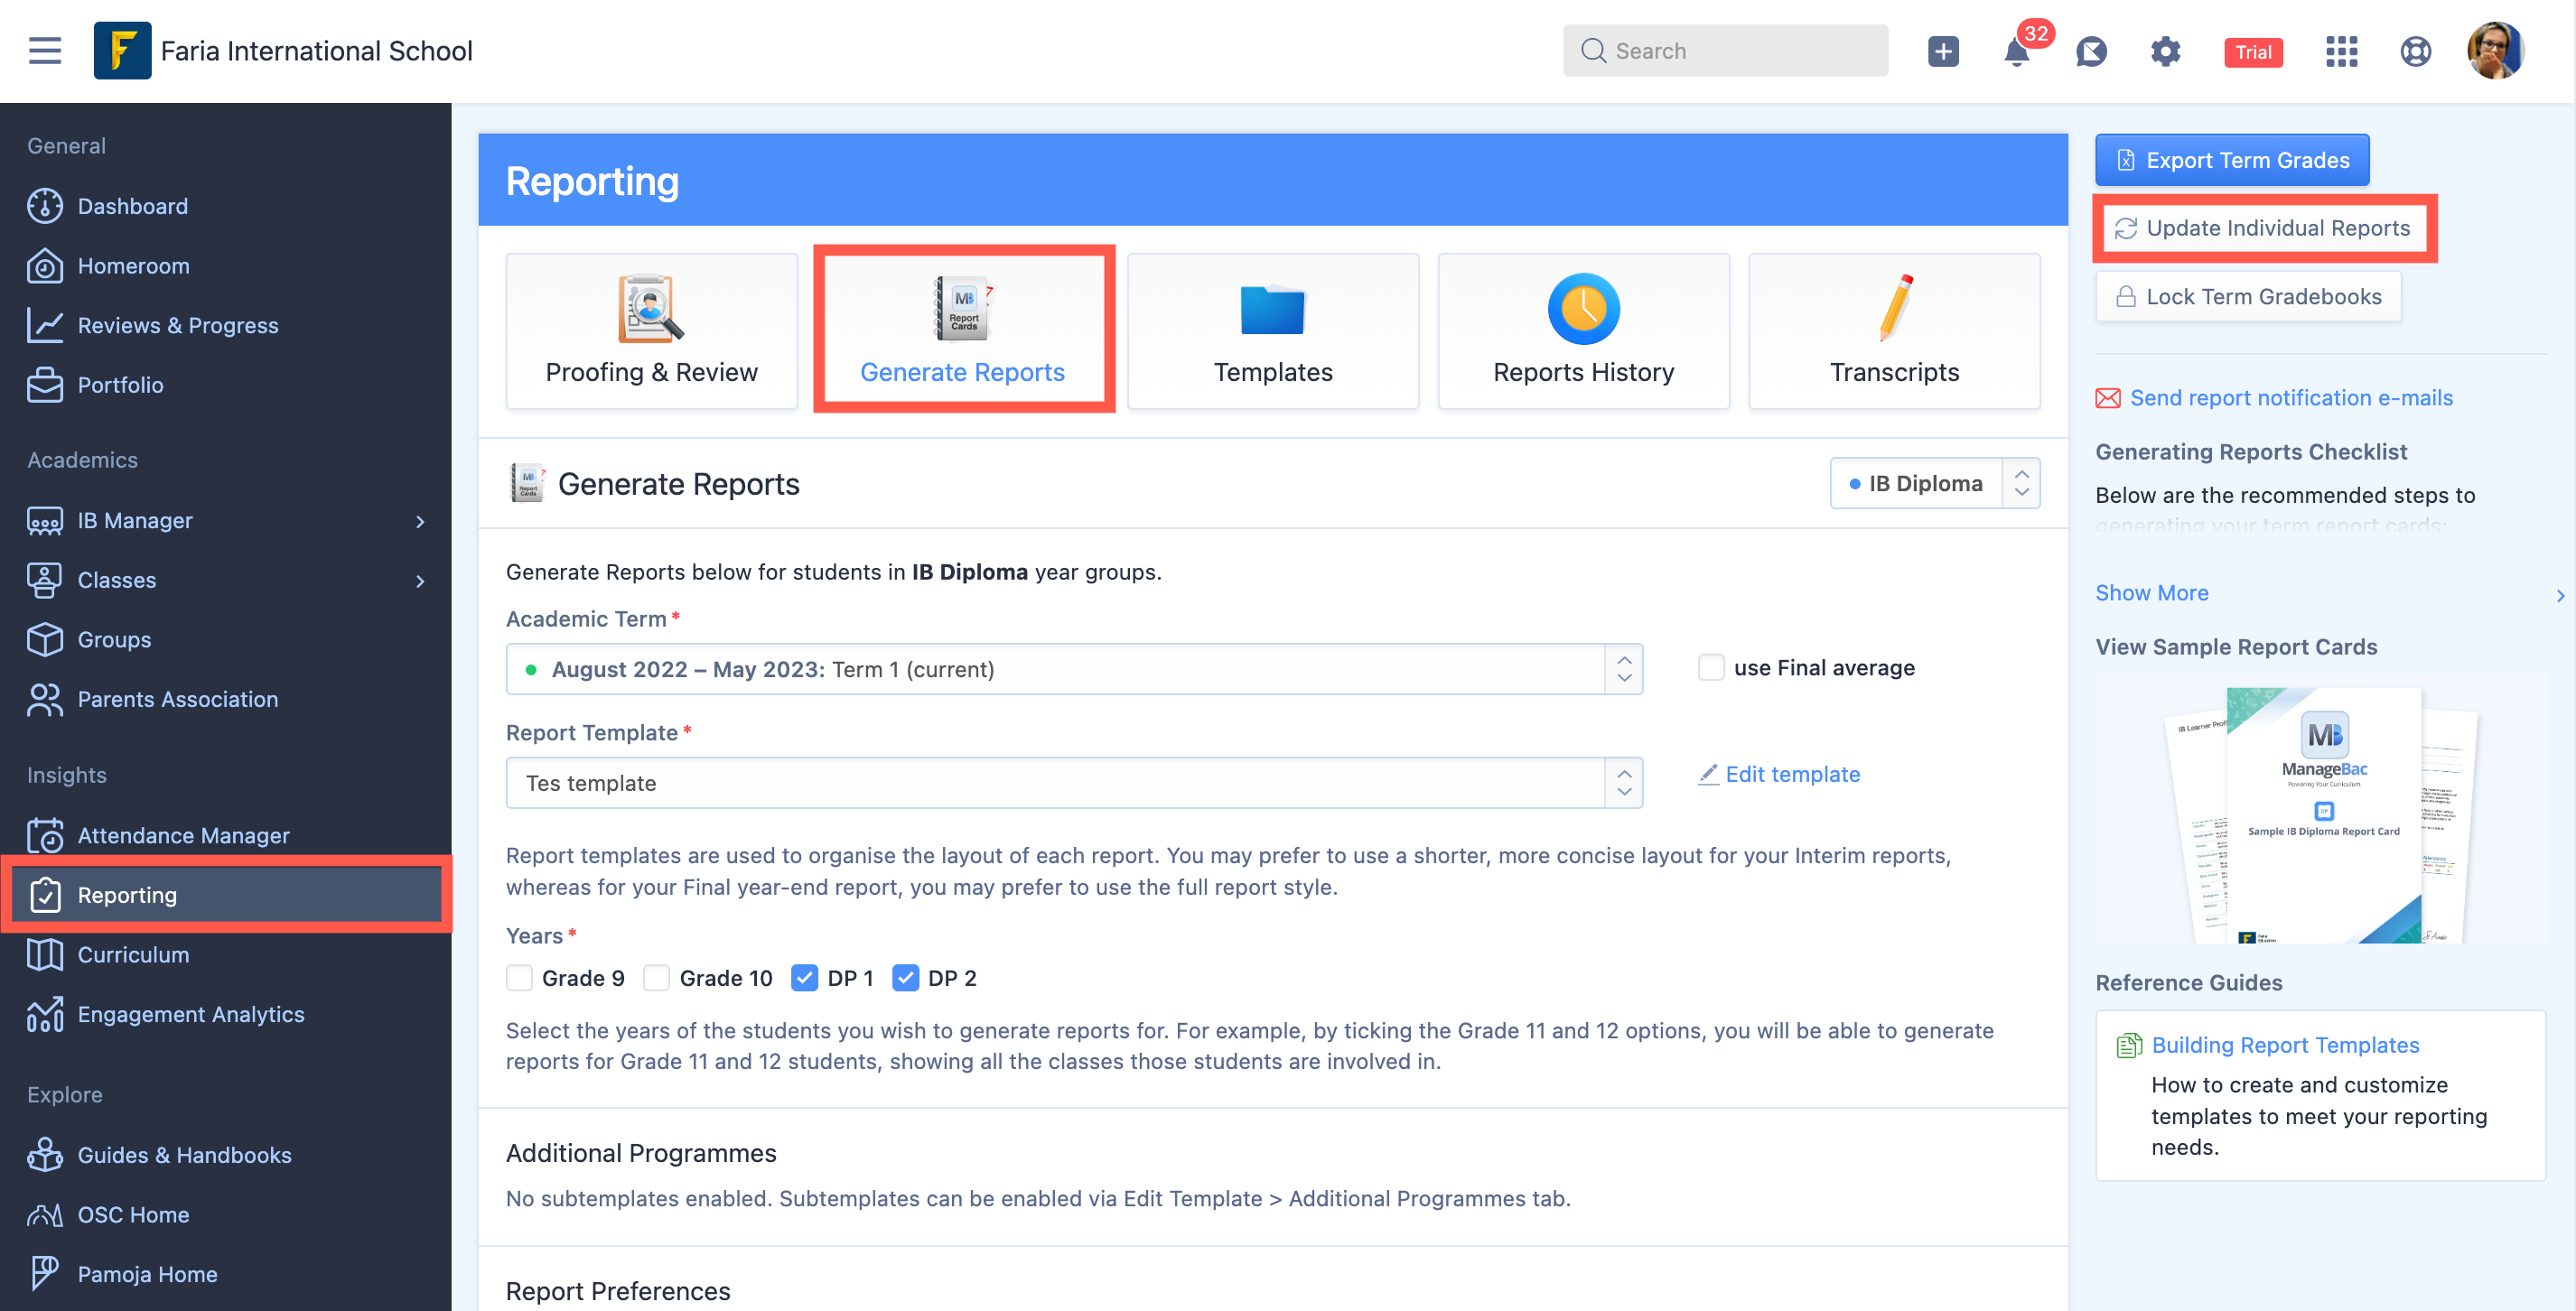Open Parents Association in sidebar

178,699
